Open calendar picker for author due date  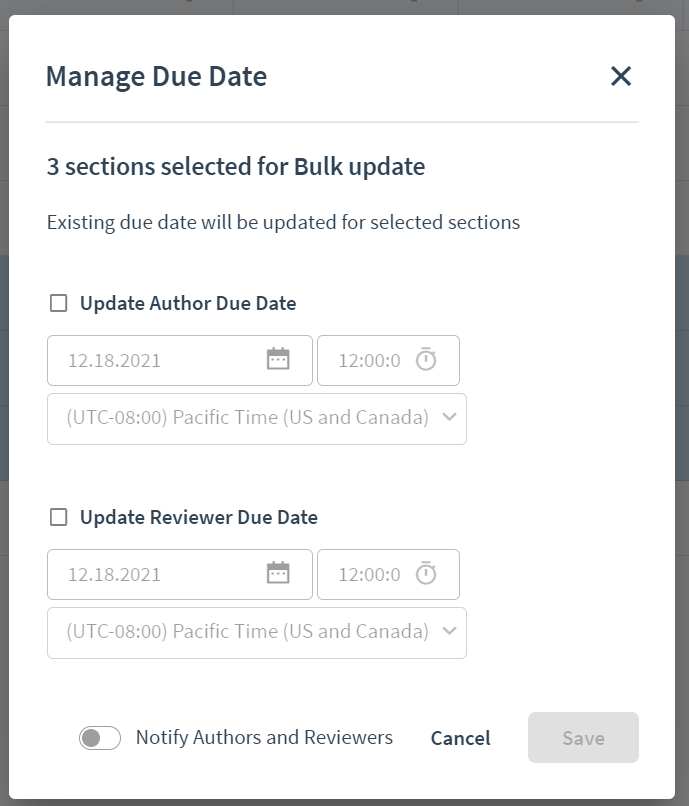[278, 359]
